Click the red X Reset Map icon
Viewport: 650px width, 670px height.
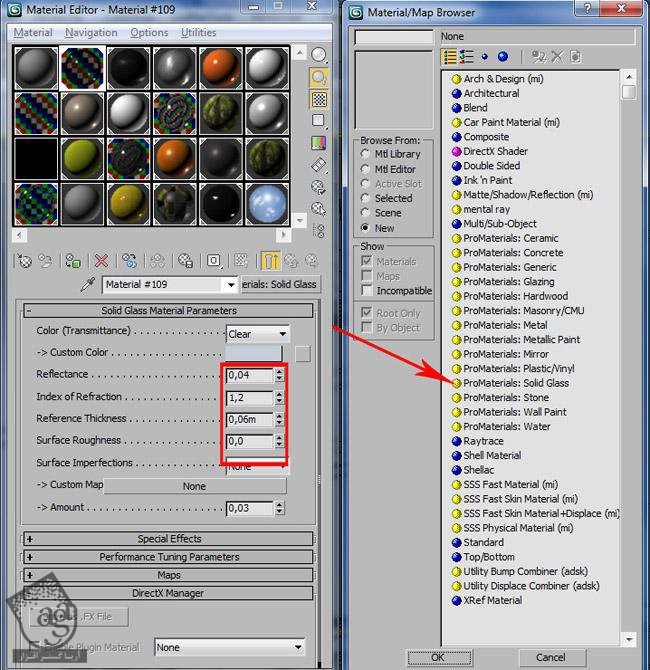[x=99, y=261]
